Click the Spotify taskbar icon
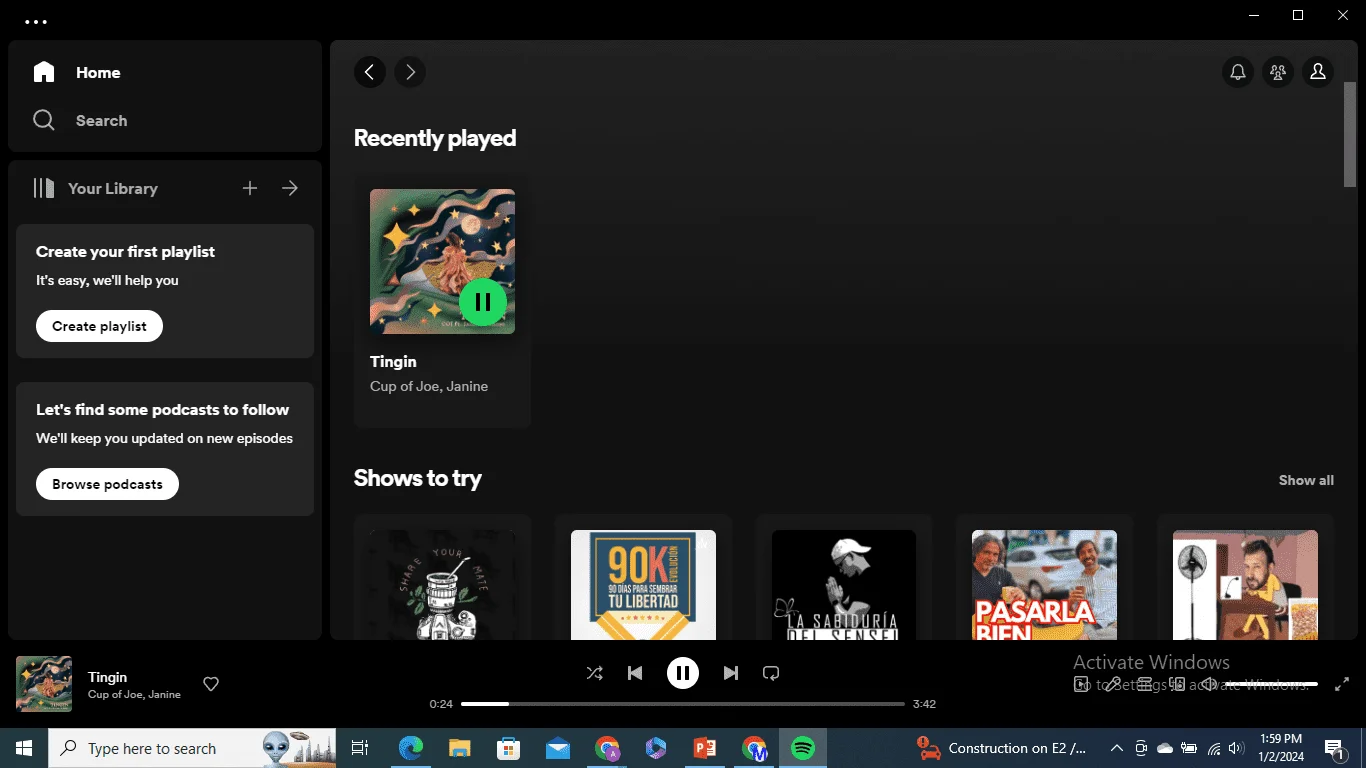 click(x=803, y=748)
